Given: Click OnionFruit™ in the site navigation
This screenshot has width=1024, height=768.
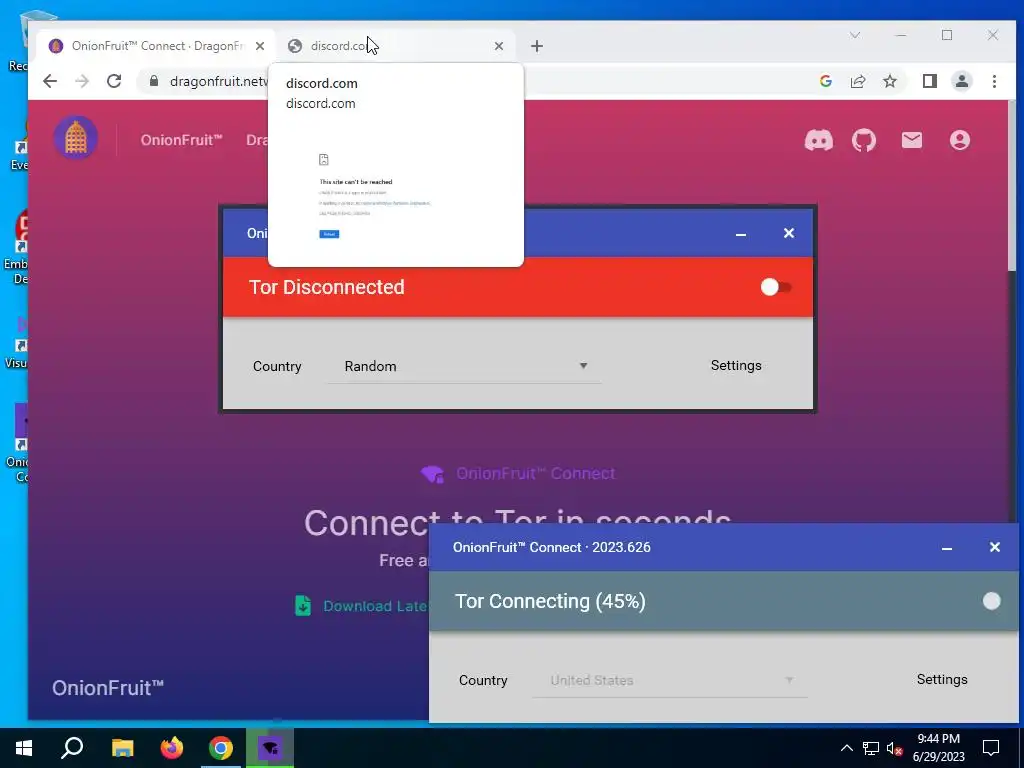Looking at the screenshot, I should (182, 140).
